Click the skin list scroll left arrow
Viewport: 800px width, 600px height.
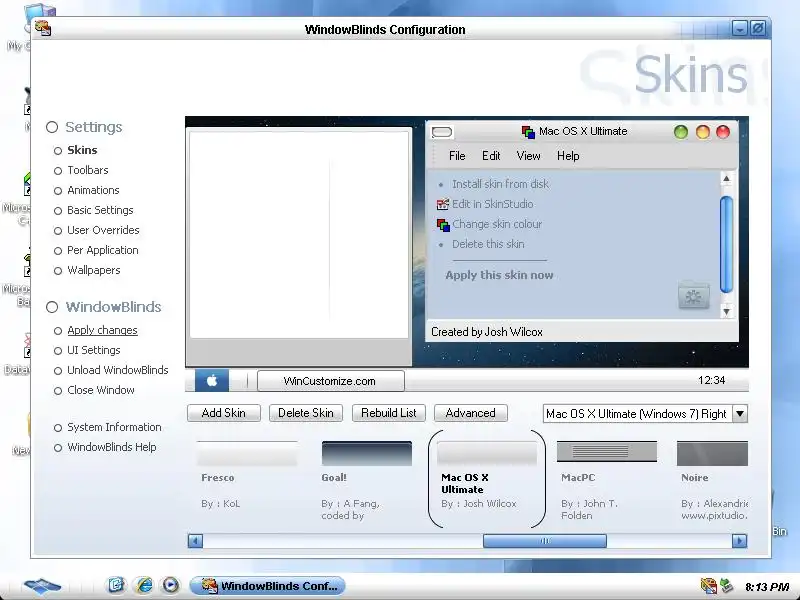tap(195, 541)
